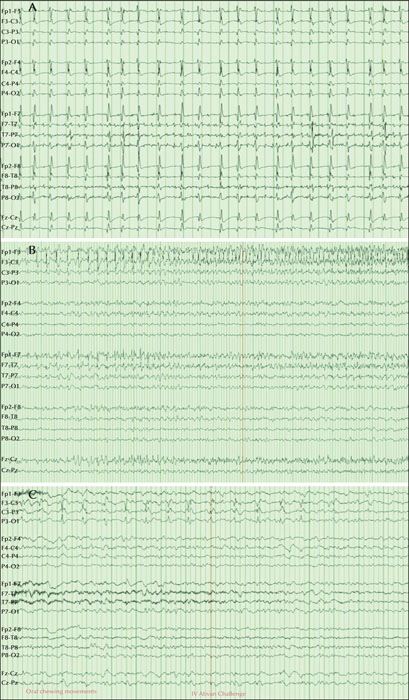This screenshot has width=409, height=700.
Task: Select the Cz-Pz channel label in panel A
Action: point(11,228)
